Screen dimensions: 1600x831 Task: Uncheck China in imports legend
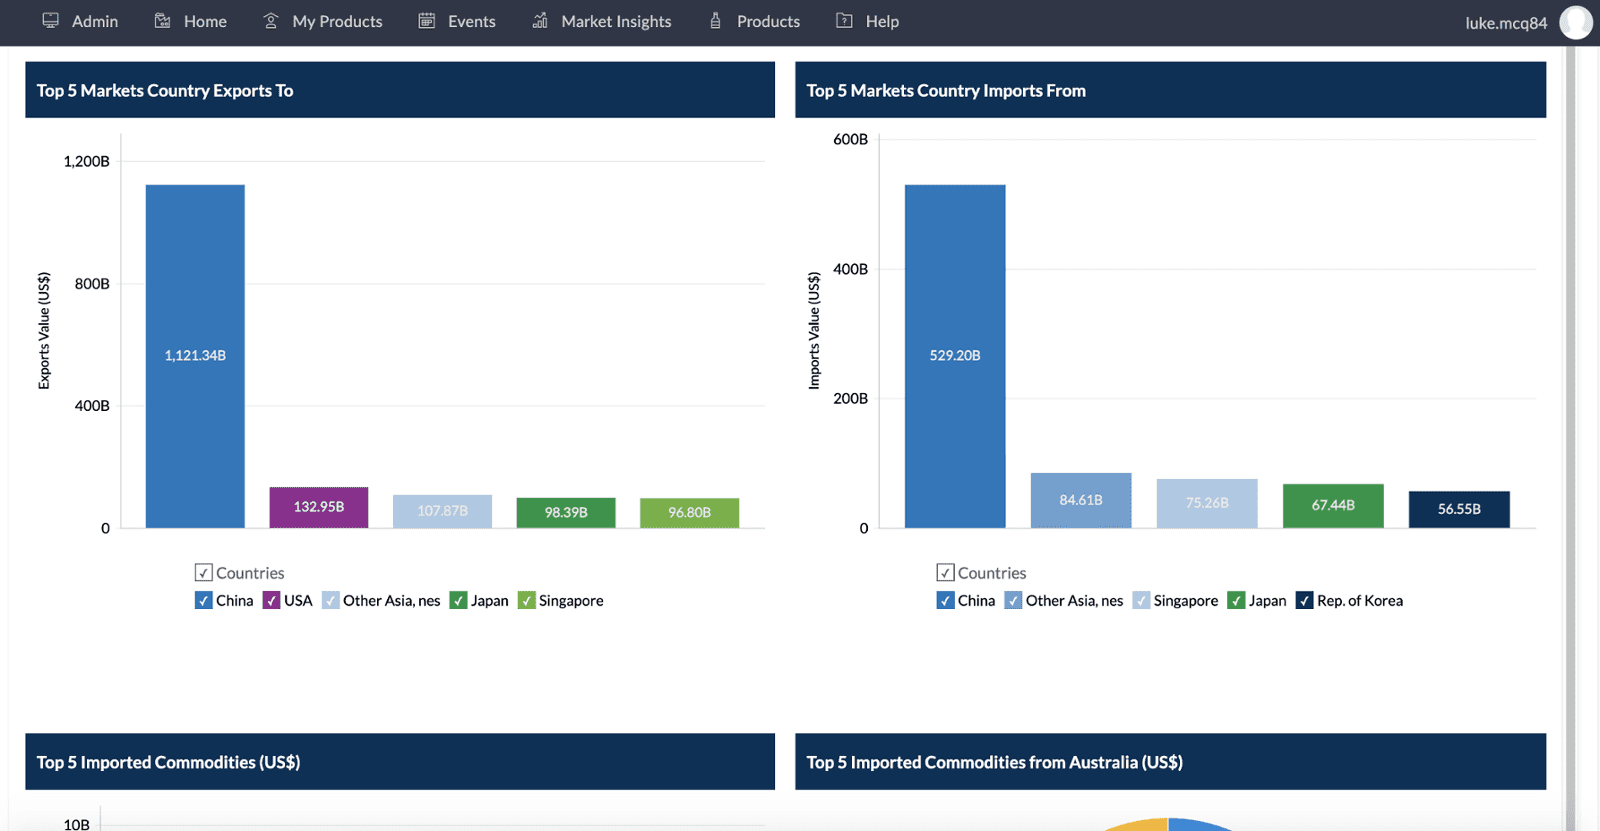click(x=945, y=600)
